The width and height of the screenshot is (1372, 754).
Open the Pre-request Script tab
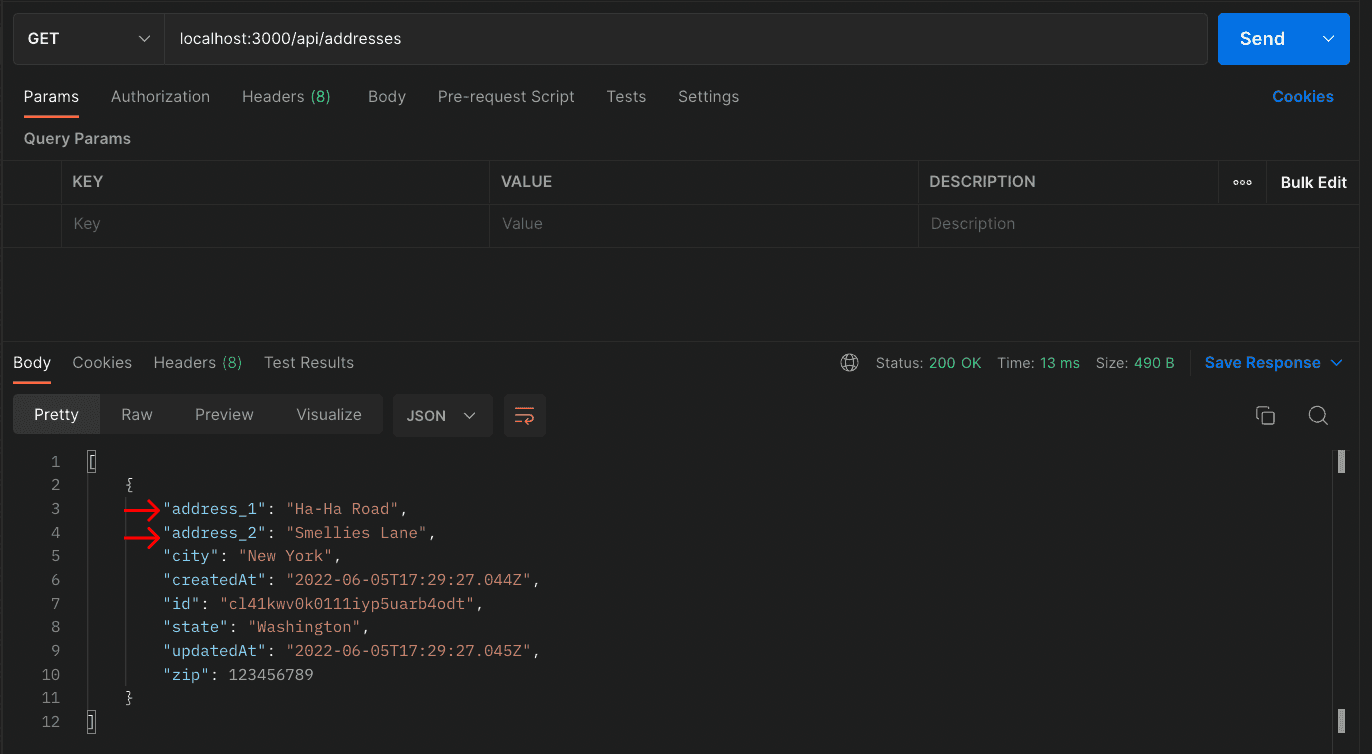click(x=506, y=97)
